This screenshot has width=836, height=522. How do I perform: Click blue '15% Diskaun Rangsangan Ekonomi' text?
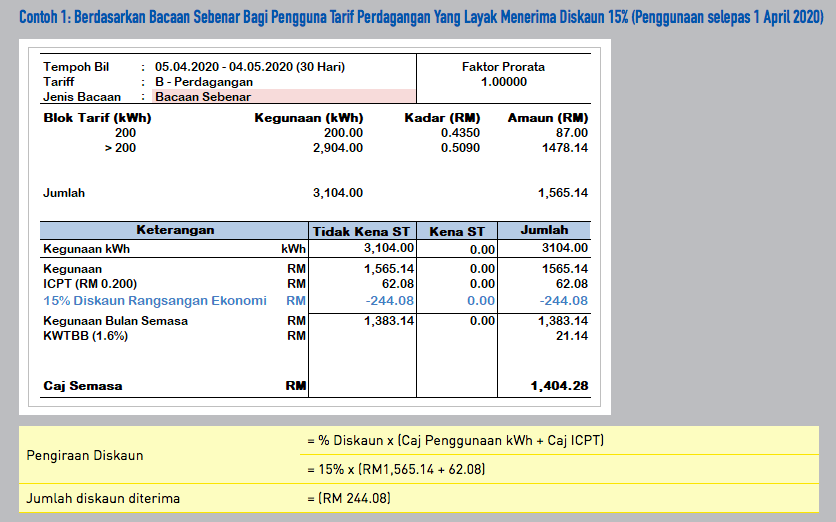click(x=155, y=300)
